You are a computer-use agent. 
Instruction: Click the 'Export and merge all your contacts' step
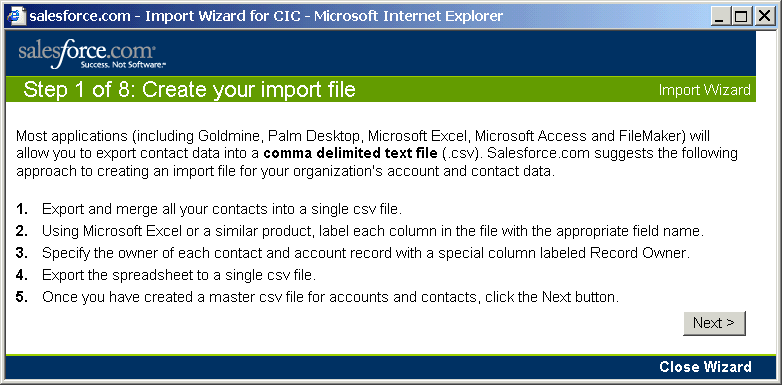[222, 209]
